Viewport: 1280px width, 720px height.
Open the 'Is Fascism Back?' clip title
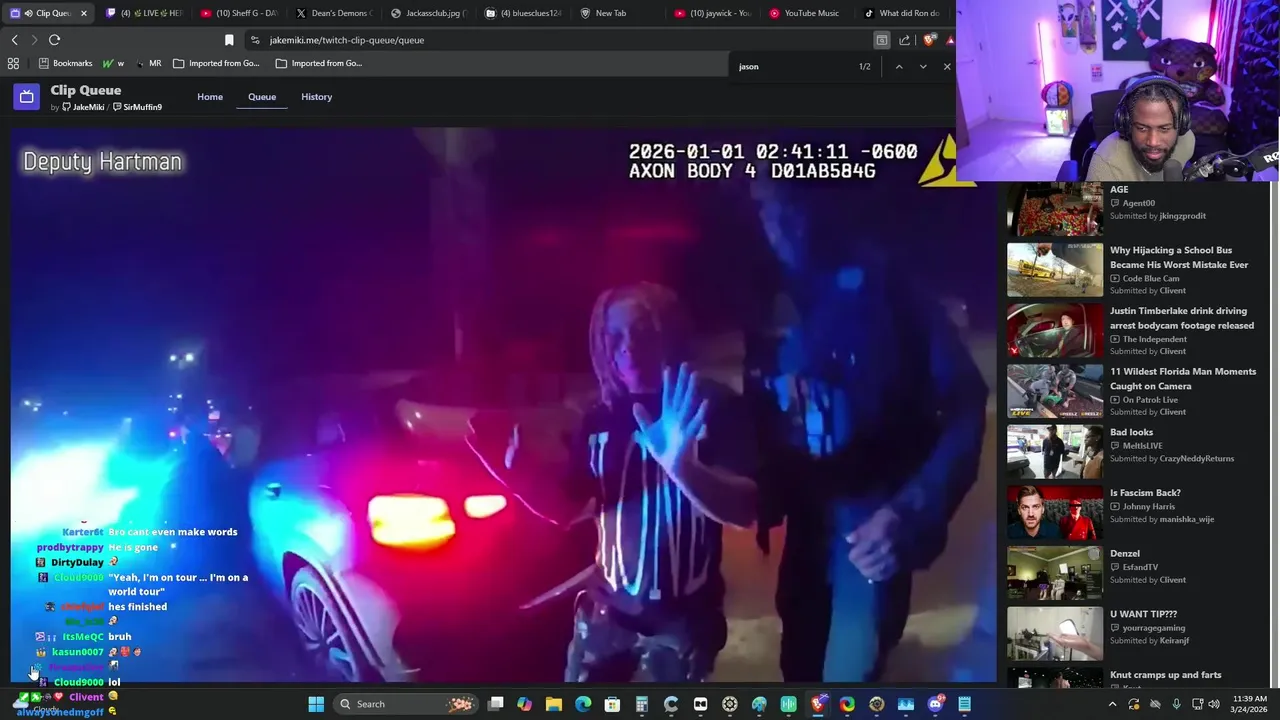[x=1145, y=493]
